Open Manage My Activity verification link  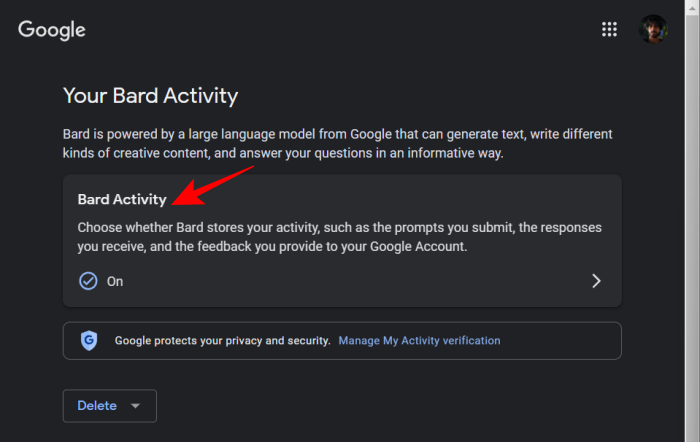(x=419, y=341)
